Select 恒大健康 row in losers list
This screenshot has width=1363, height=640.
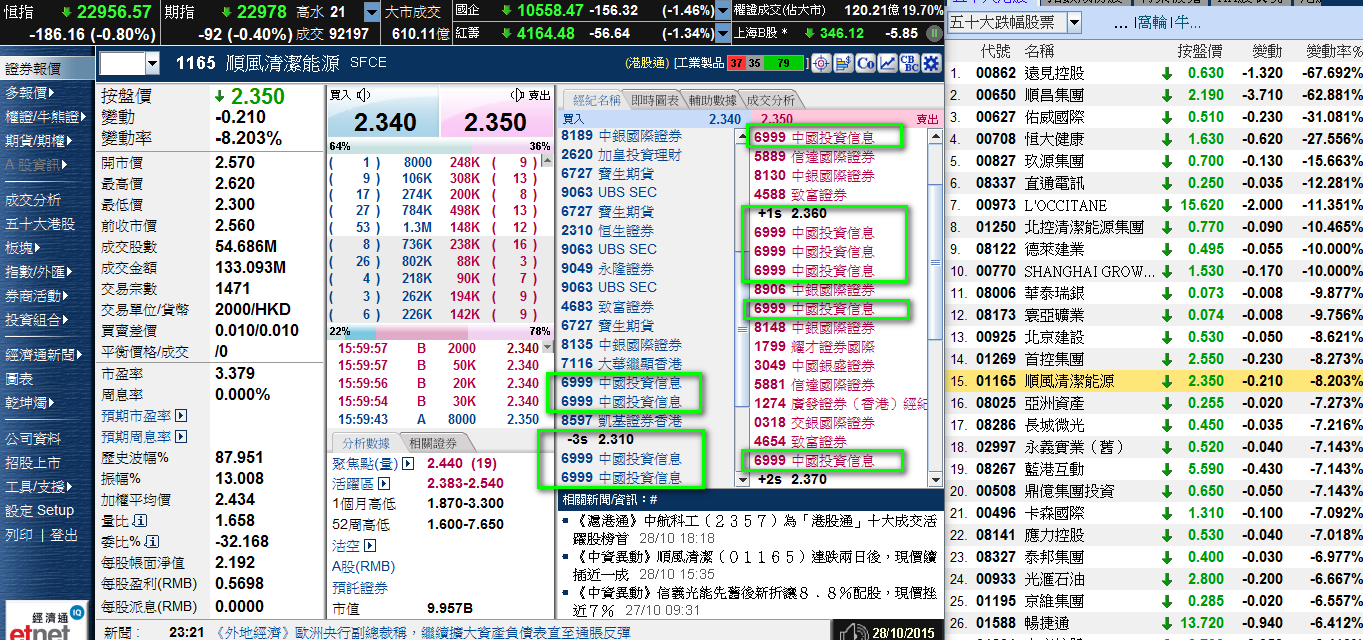(1155, 139)
